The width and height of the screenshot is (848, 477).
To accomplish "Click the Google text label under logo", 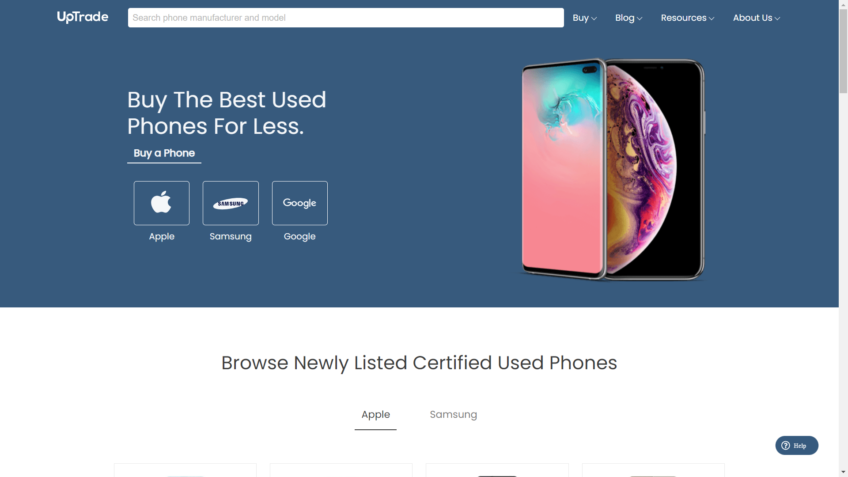I will 300,236.
